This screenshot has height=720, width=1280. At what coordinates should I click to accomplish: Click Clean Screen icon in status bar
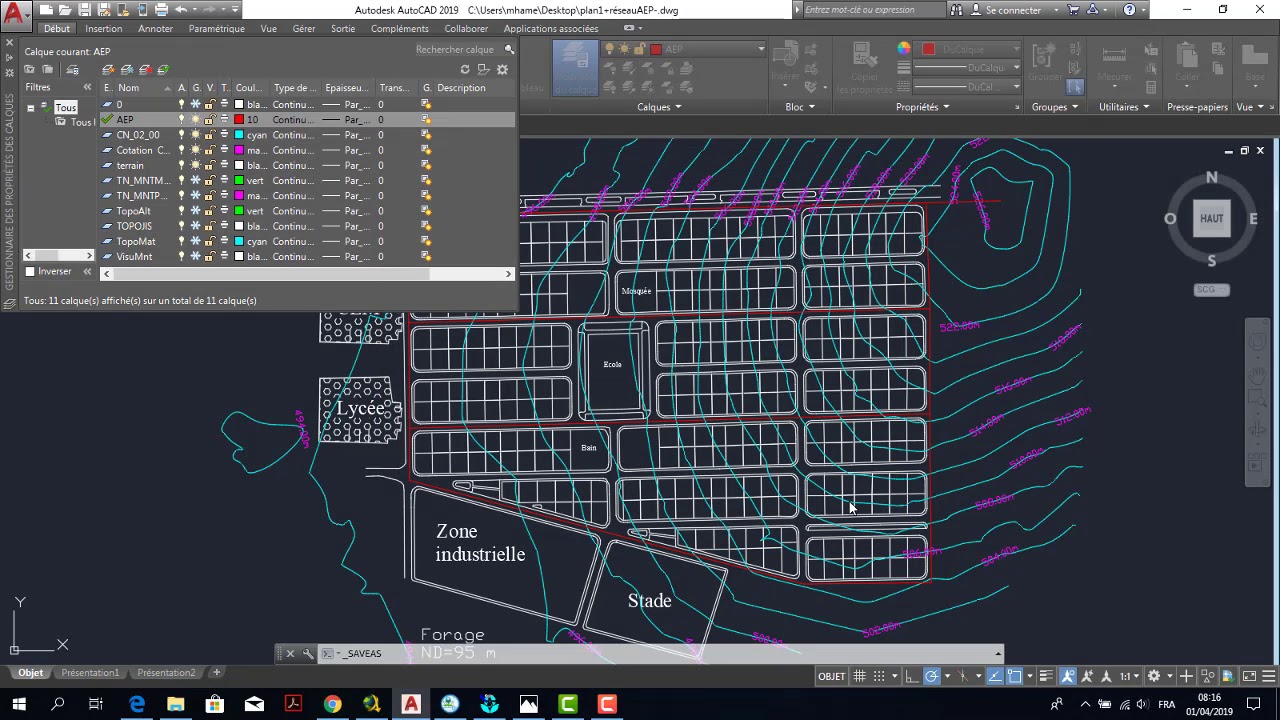click(x=1249, y=676)
